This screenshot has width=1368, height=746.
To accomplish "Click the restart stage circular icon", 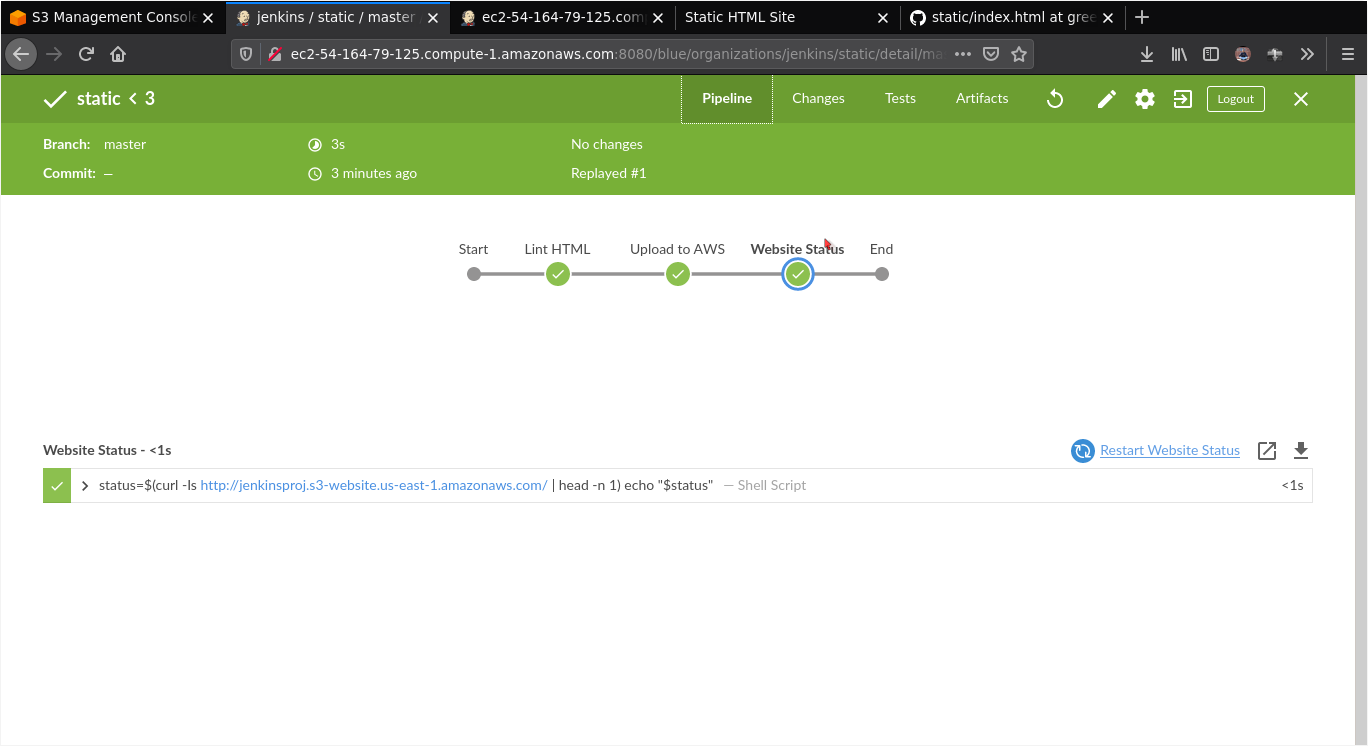I will 1082,451.
